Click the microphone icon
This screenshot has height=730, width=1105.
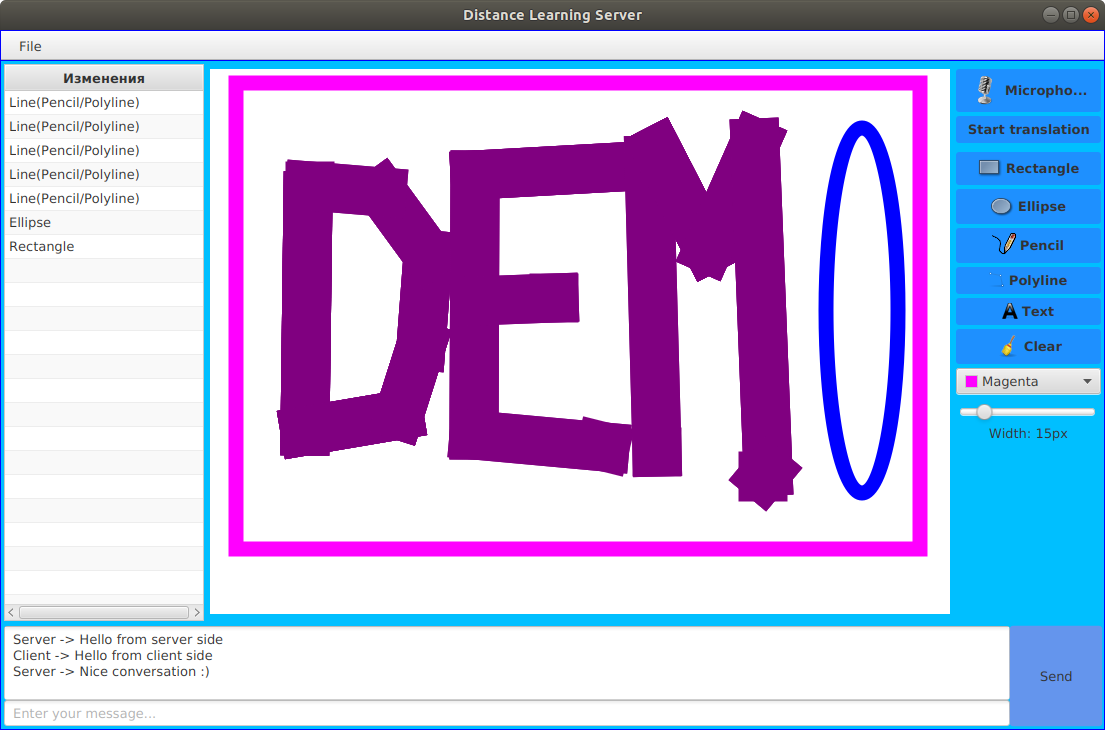click(985, 90)
